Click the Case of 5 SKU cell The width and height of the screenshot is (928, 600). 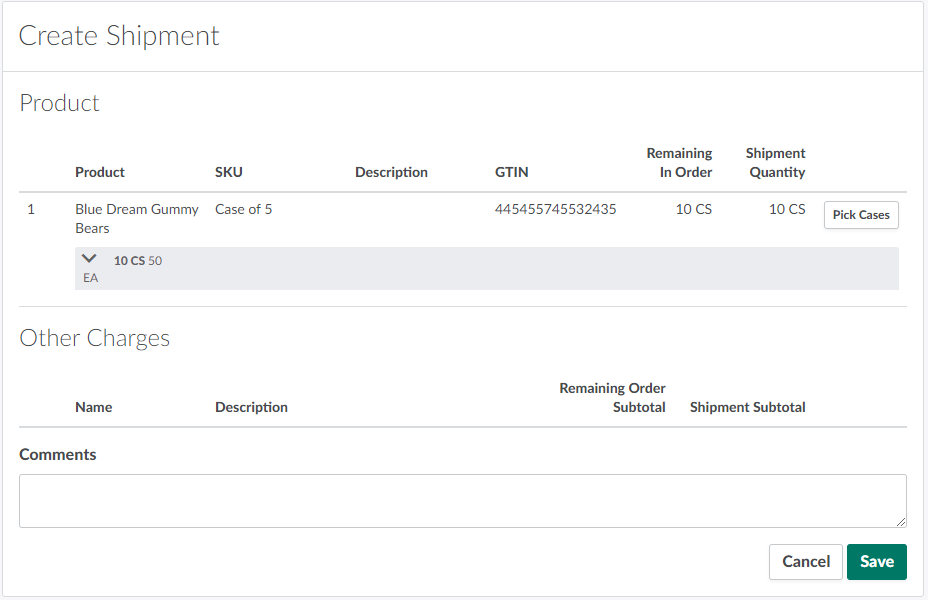[243, 209]
